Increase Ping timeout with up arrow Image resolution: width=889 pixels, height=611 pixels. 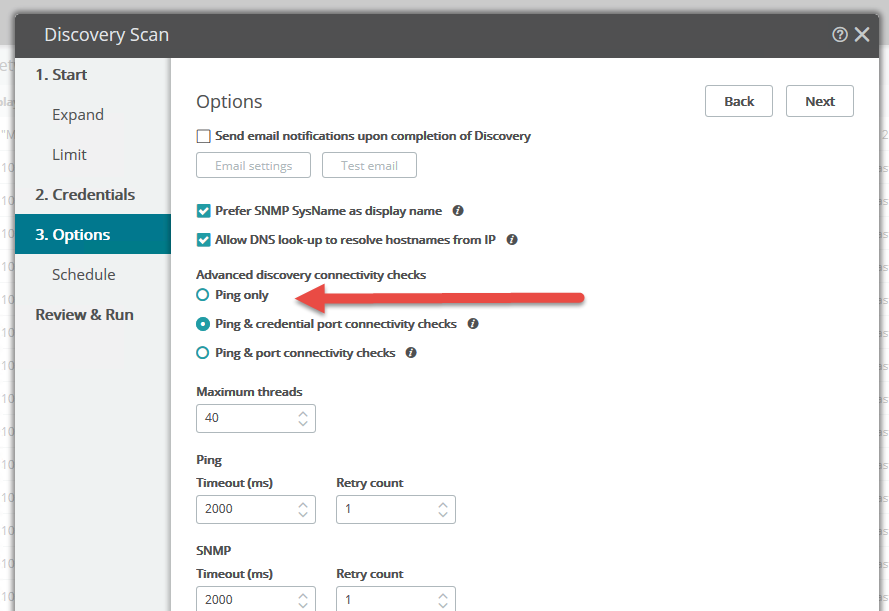coord(303,504)
